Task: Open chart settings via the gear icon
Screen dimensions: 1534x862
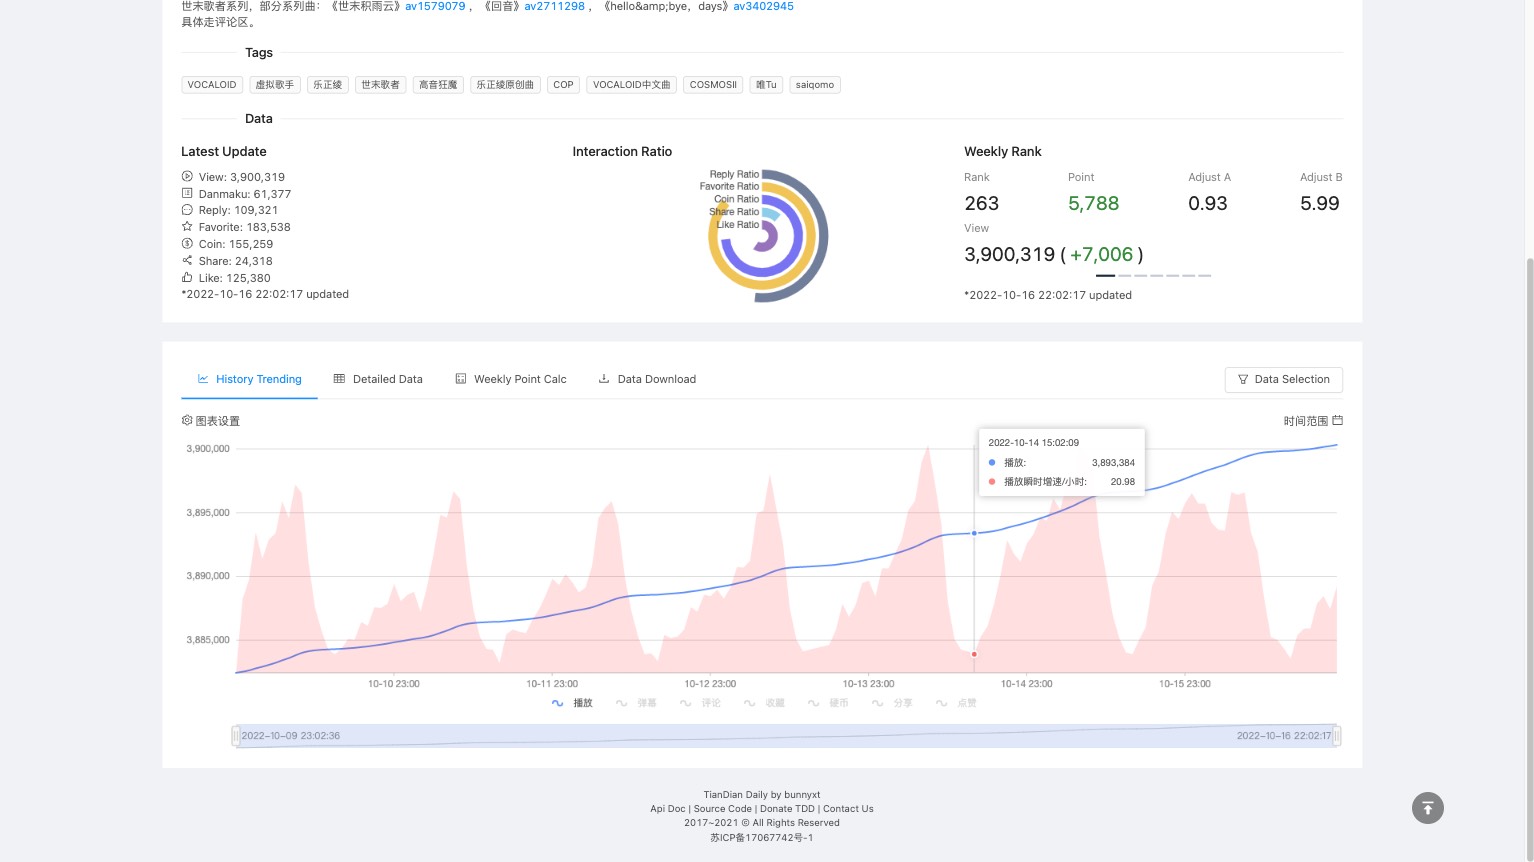Action: pos(187,420)
